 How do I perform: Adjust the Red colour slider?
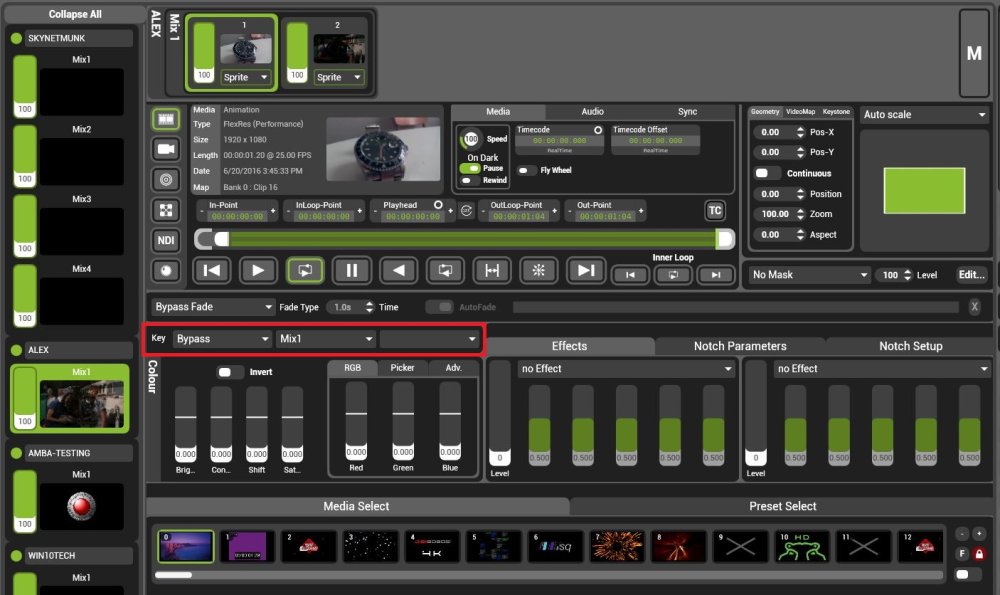[356, 422]
